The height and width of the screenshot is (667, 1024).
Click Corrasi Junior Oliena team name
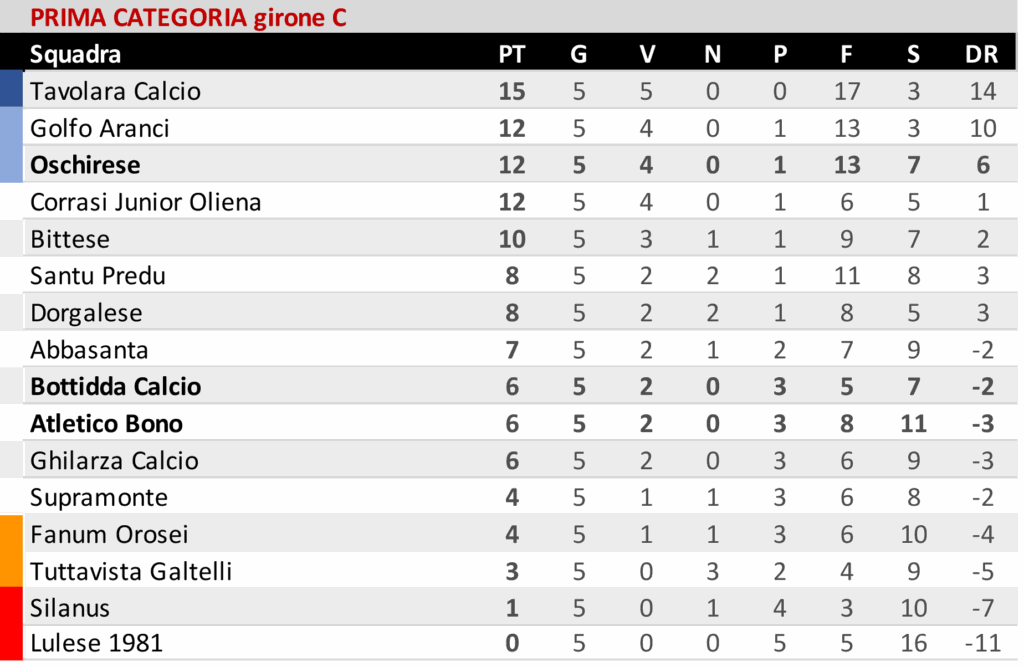coord(145,202)
